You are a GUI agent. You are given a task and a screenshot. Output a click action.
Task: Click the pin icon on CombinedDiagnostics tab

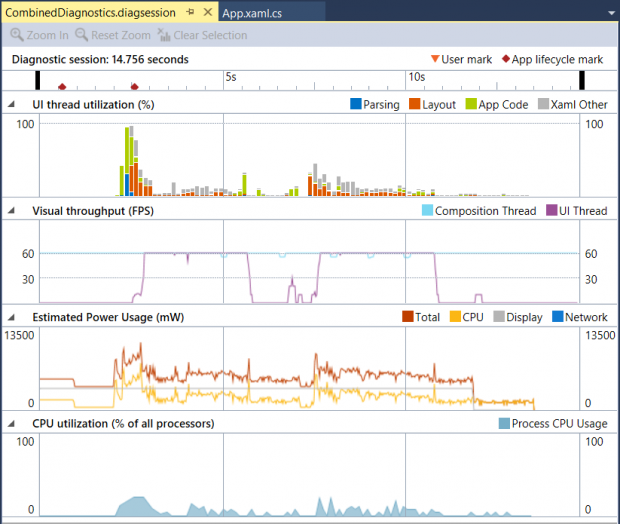(x=191, y=12)
